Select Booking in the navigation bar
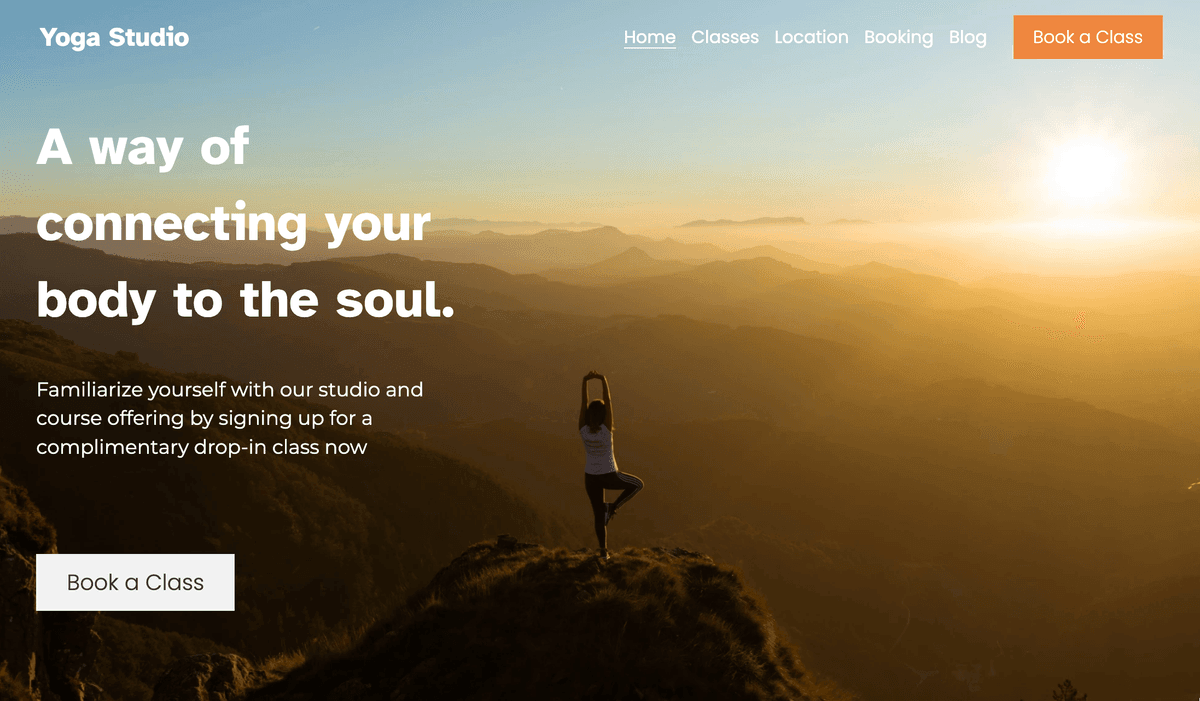1200x701 pixels. 898,37
